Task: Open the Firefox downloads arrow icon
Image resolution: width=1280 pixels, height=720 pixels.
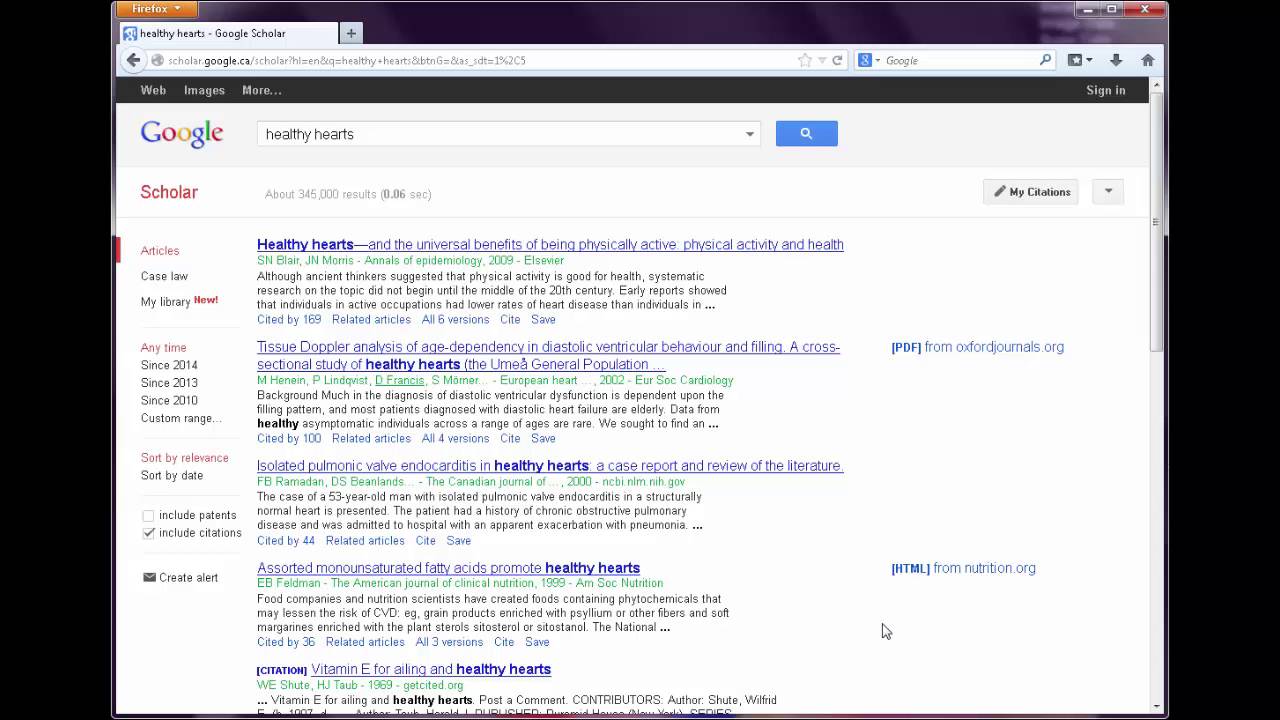Action: pos(1116,60)
